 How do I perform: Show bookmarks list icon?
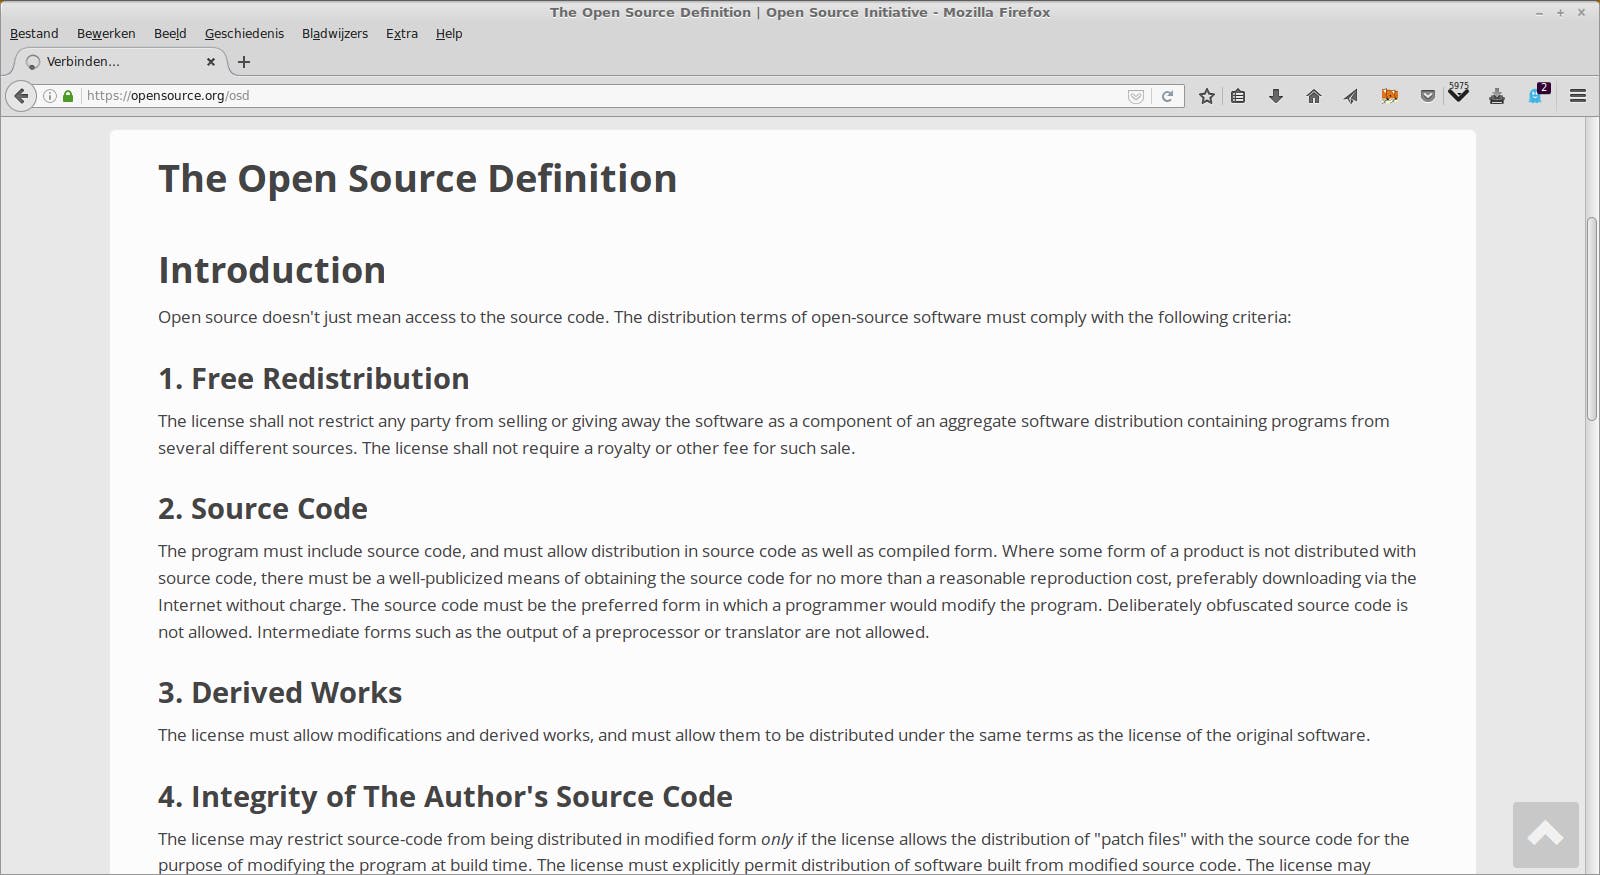click(1238, 96)
